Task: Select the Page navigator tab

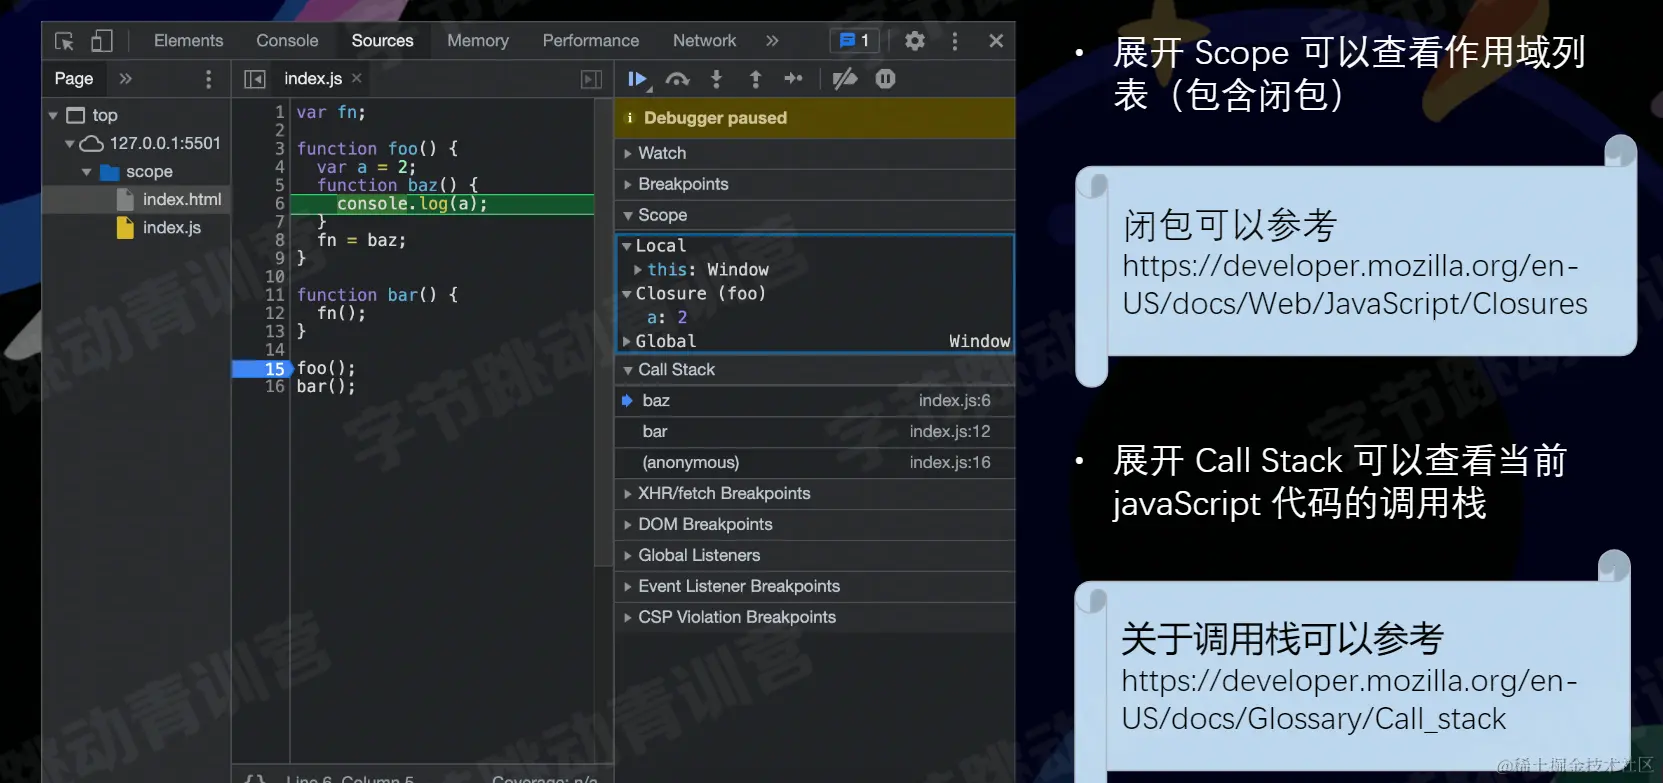Action: pyautogui.click(x=74, y=79)
